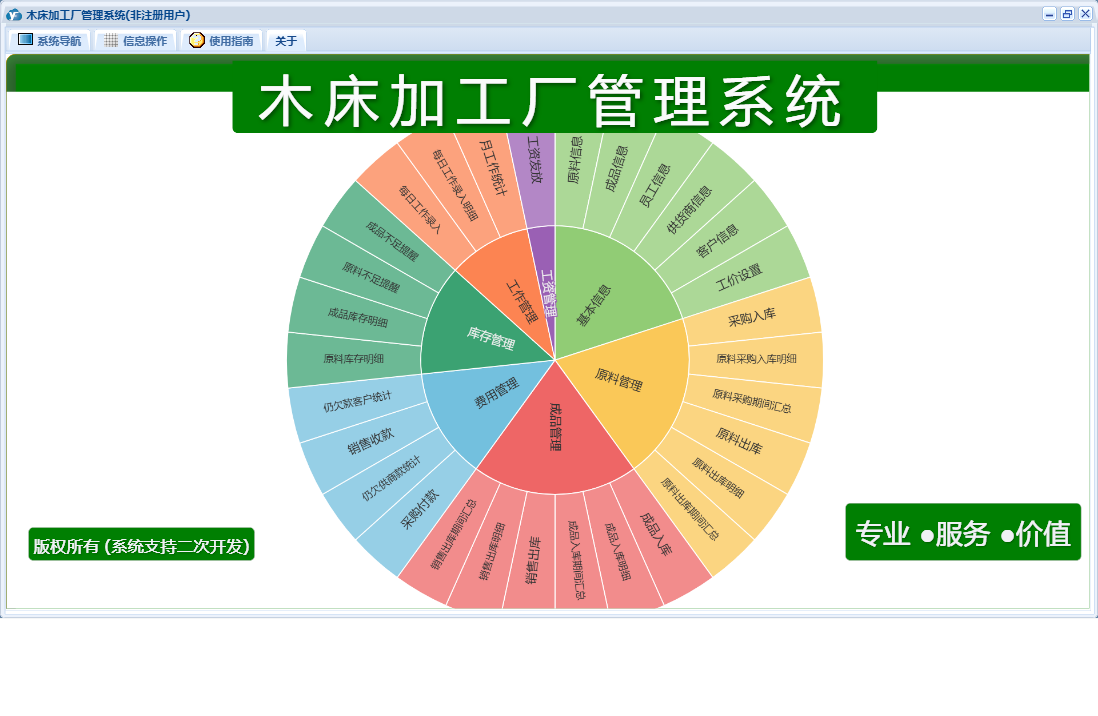Open the 成品库存明细 segment
Viewport: 1098px width, 716px height.
pyautogui.click(x=358, y=317)
